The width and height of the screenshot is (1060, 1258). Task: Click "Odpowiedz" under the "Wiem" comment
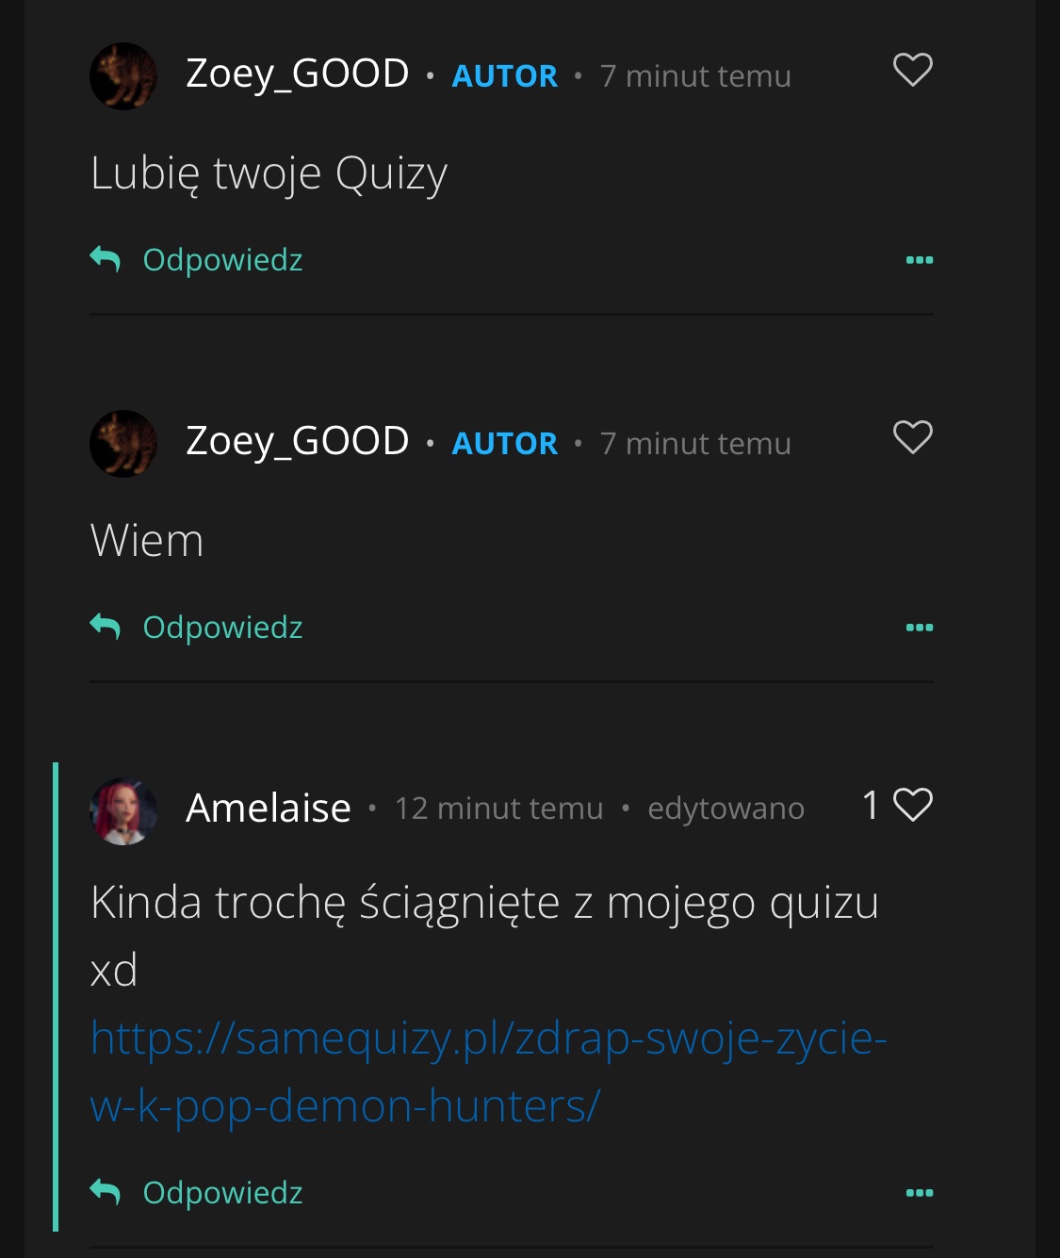[x=222, y=627]
